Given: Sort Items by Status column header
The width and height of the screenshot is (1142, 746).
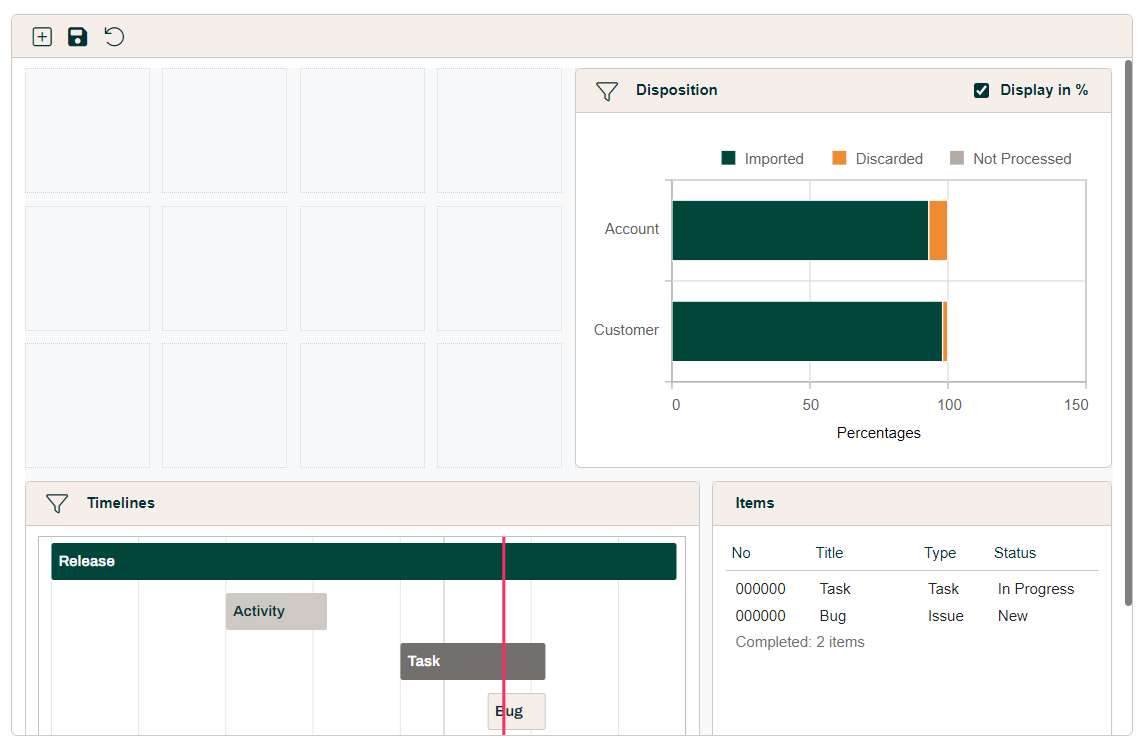Looking at the screenshot, I should tap(1014, 553).
